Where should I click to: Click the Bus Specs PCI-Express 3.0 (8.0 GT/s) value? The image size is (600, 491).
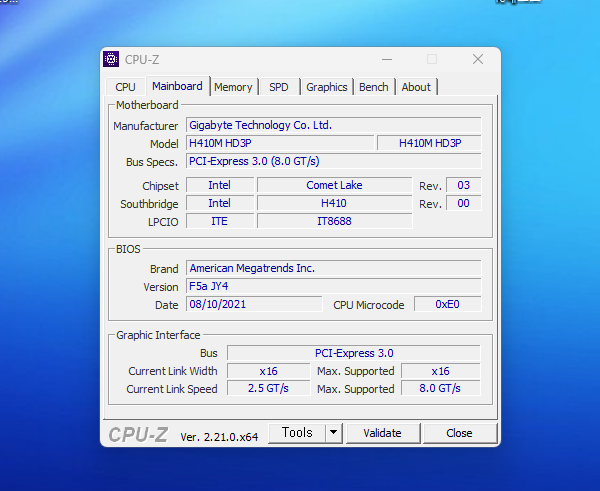coord(333,161)
